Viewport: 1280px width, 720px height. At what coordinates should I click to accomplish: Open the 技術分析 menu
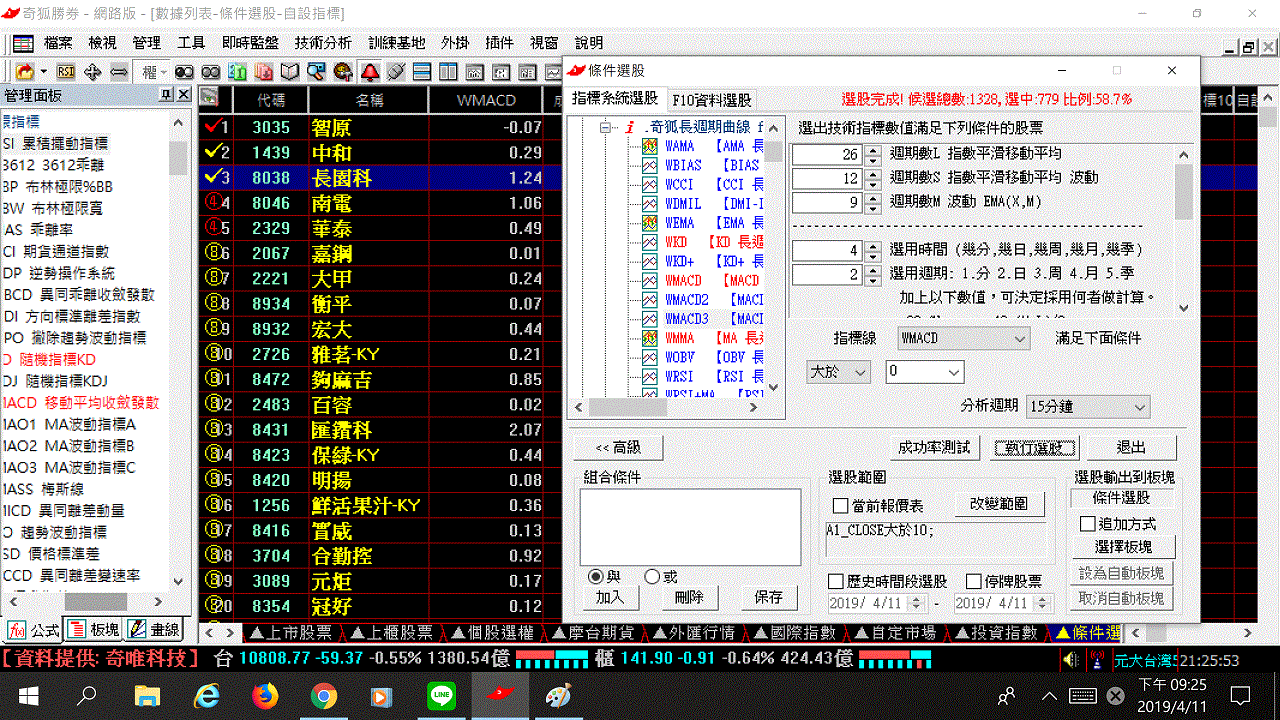323,43
